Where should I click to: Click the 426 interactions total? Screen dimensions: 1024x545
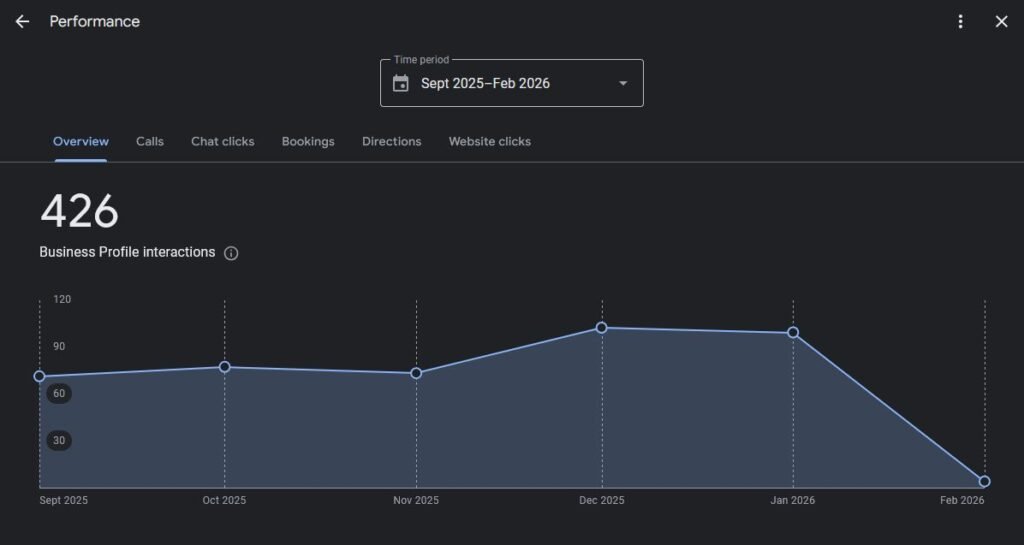point(79,211)
